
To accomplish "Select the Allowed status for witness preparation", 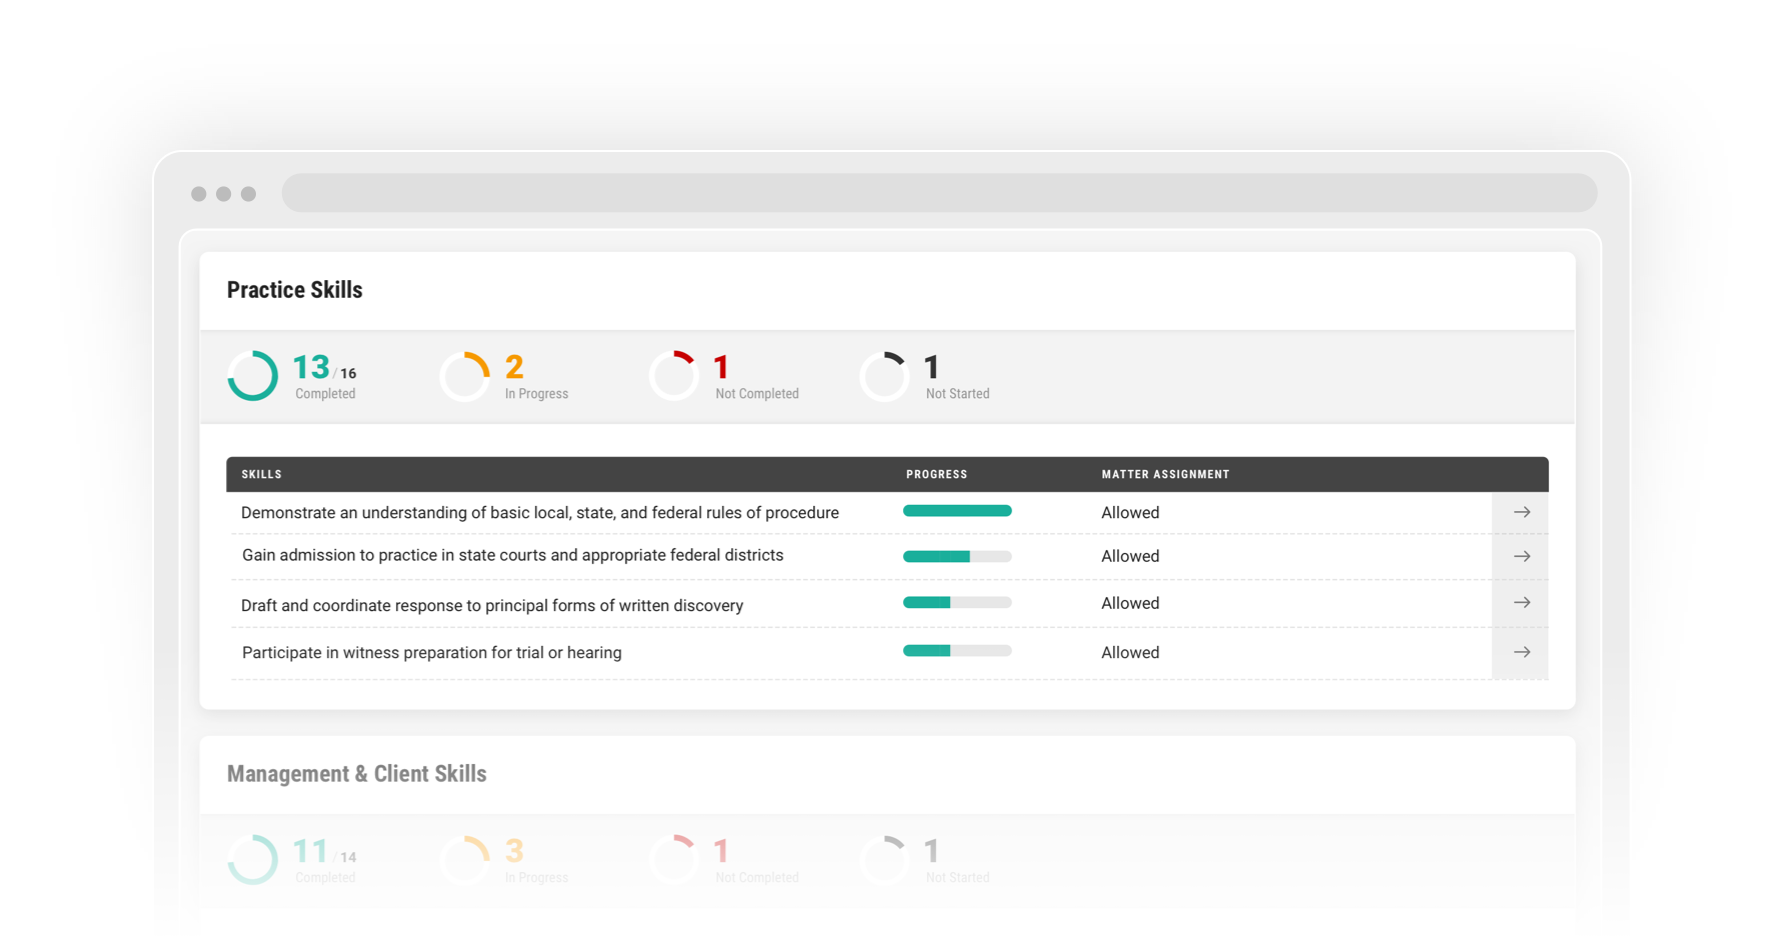I will pos(1130,652).
